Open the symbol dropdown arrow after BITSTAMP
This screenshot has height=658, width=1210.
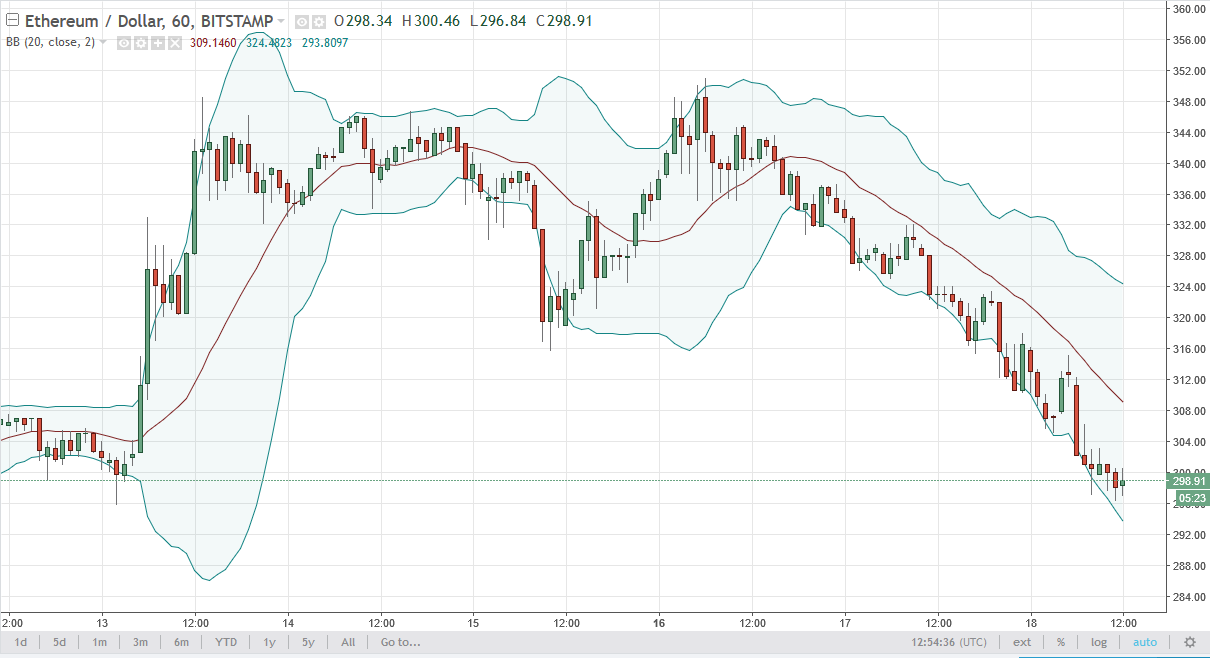coord(281,21)
